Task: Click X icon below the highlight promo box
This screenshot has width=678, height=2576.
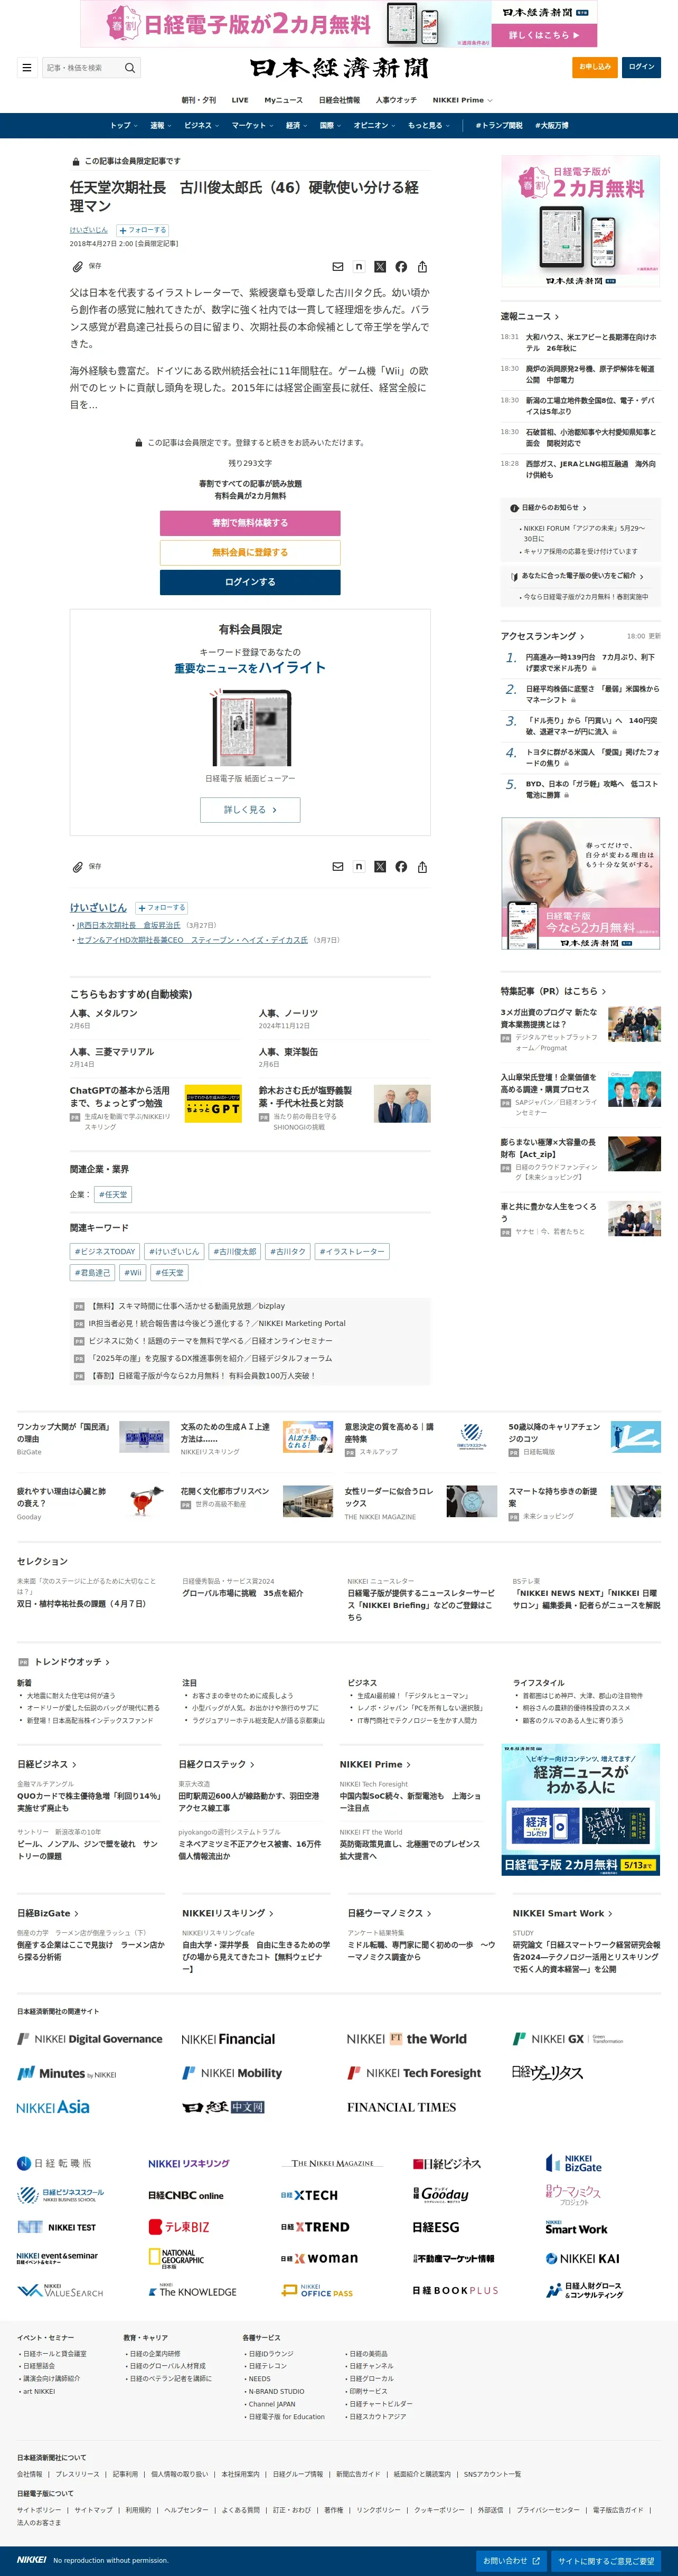Action: coord(380,867)
